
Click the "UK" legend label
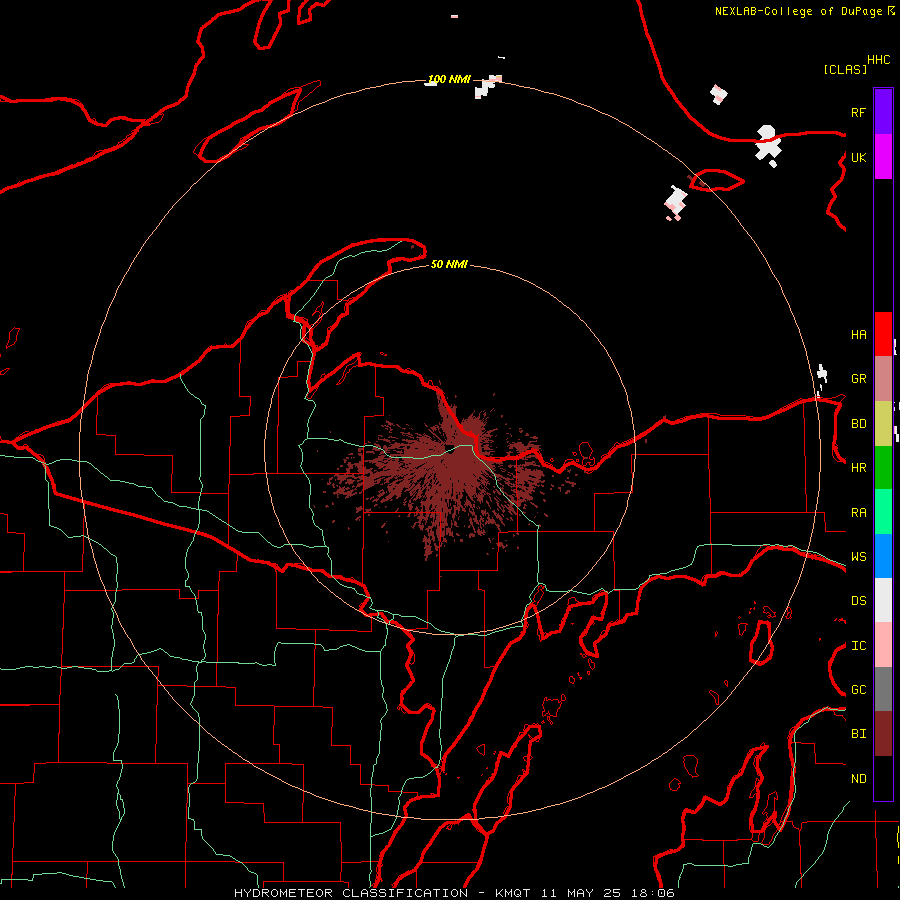pyautogui.click(x=859, y=157)
